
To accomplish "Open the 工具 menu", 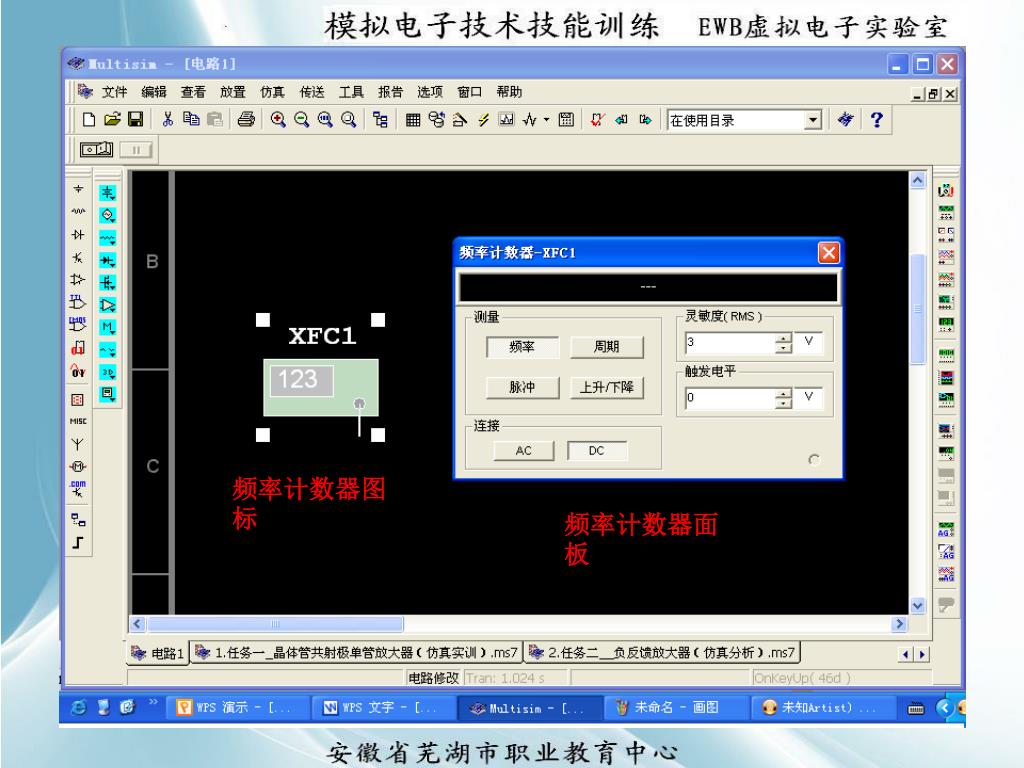I will pos(351,92).
